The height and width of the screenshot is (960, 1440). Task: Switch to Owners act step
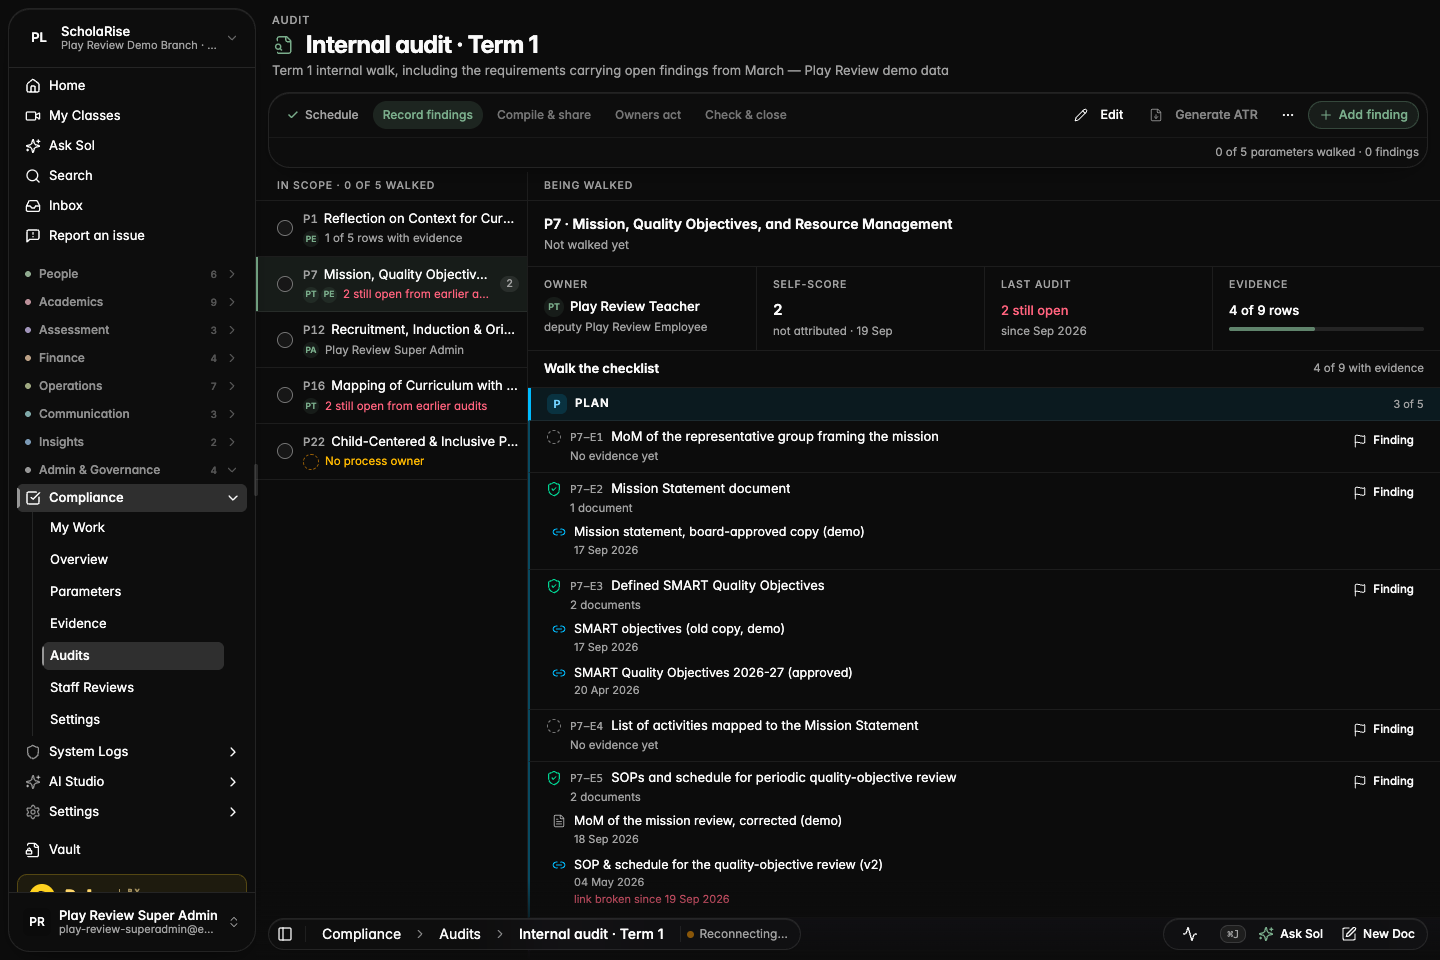(648, 115)
